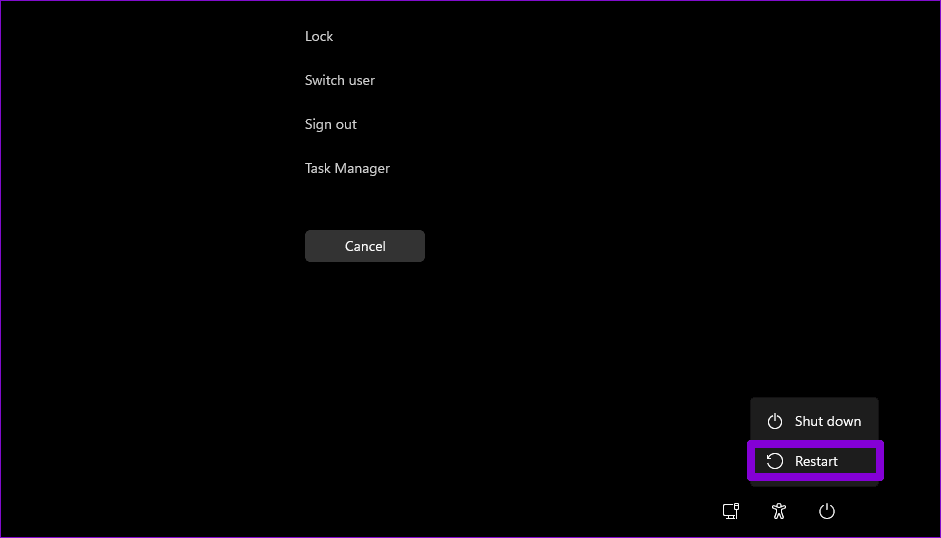Switch to a different user account
The height and width of the screenshot is (538, 941).
click(340, 80)
